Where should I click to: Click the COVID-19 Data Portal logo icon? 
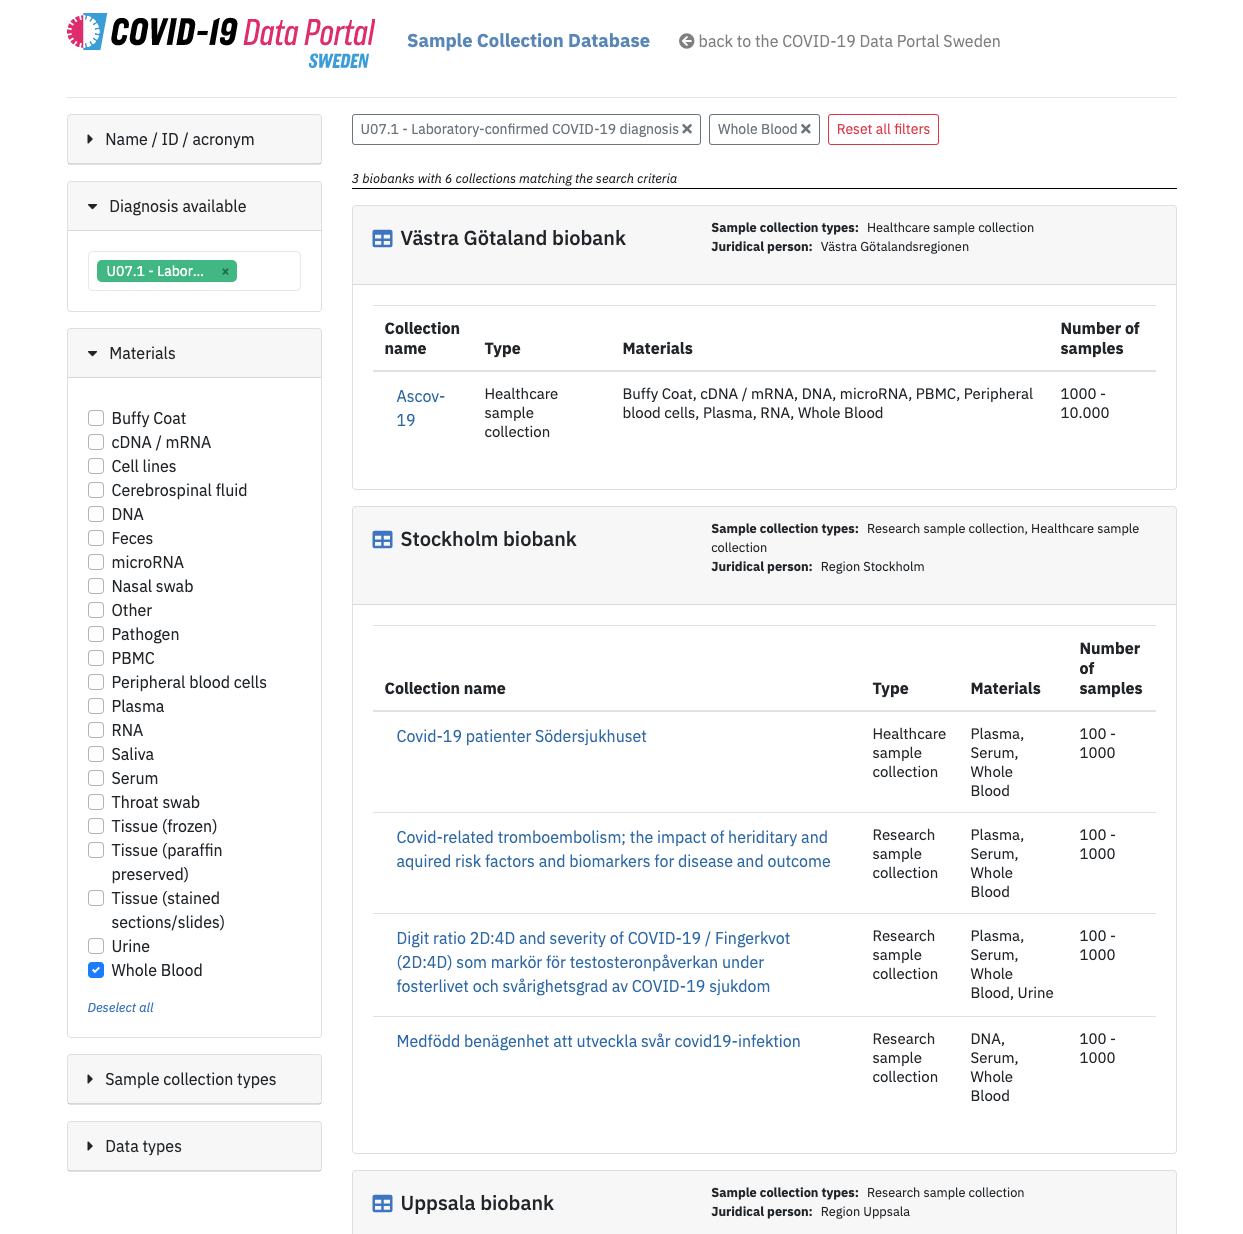(x=85, y=32)
